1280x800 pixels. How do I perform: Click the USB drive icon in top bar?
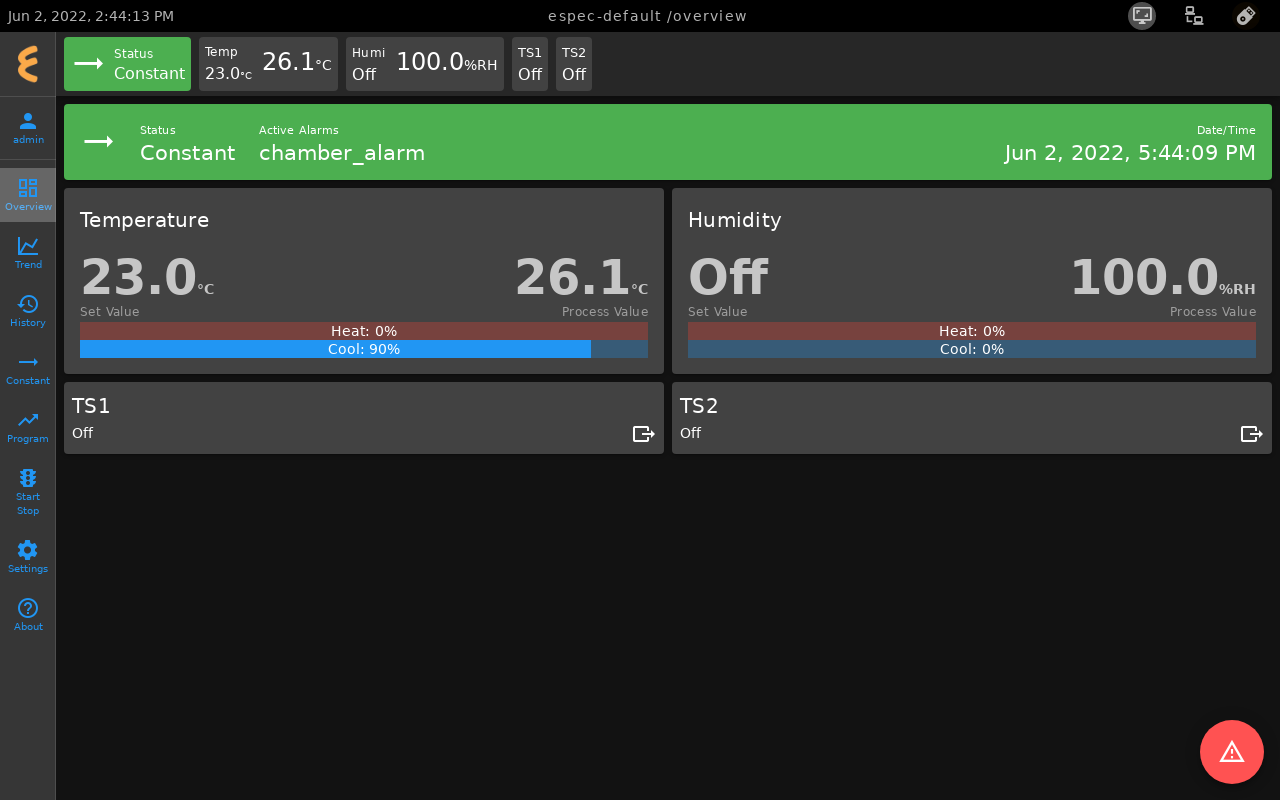tap(1246, 16)
